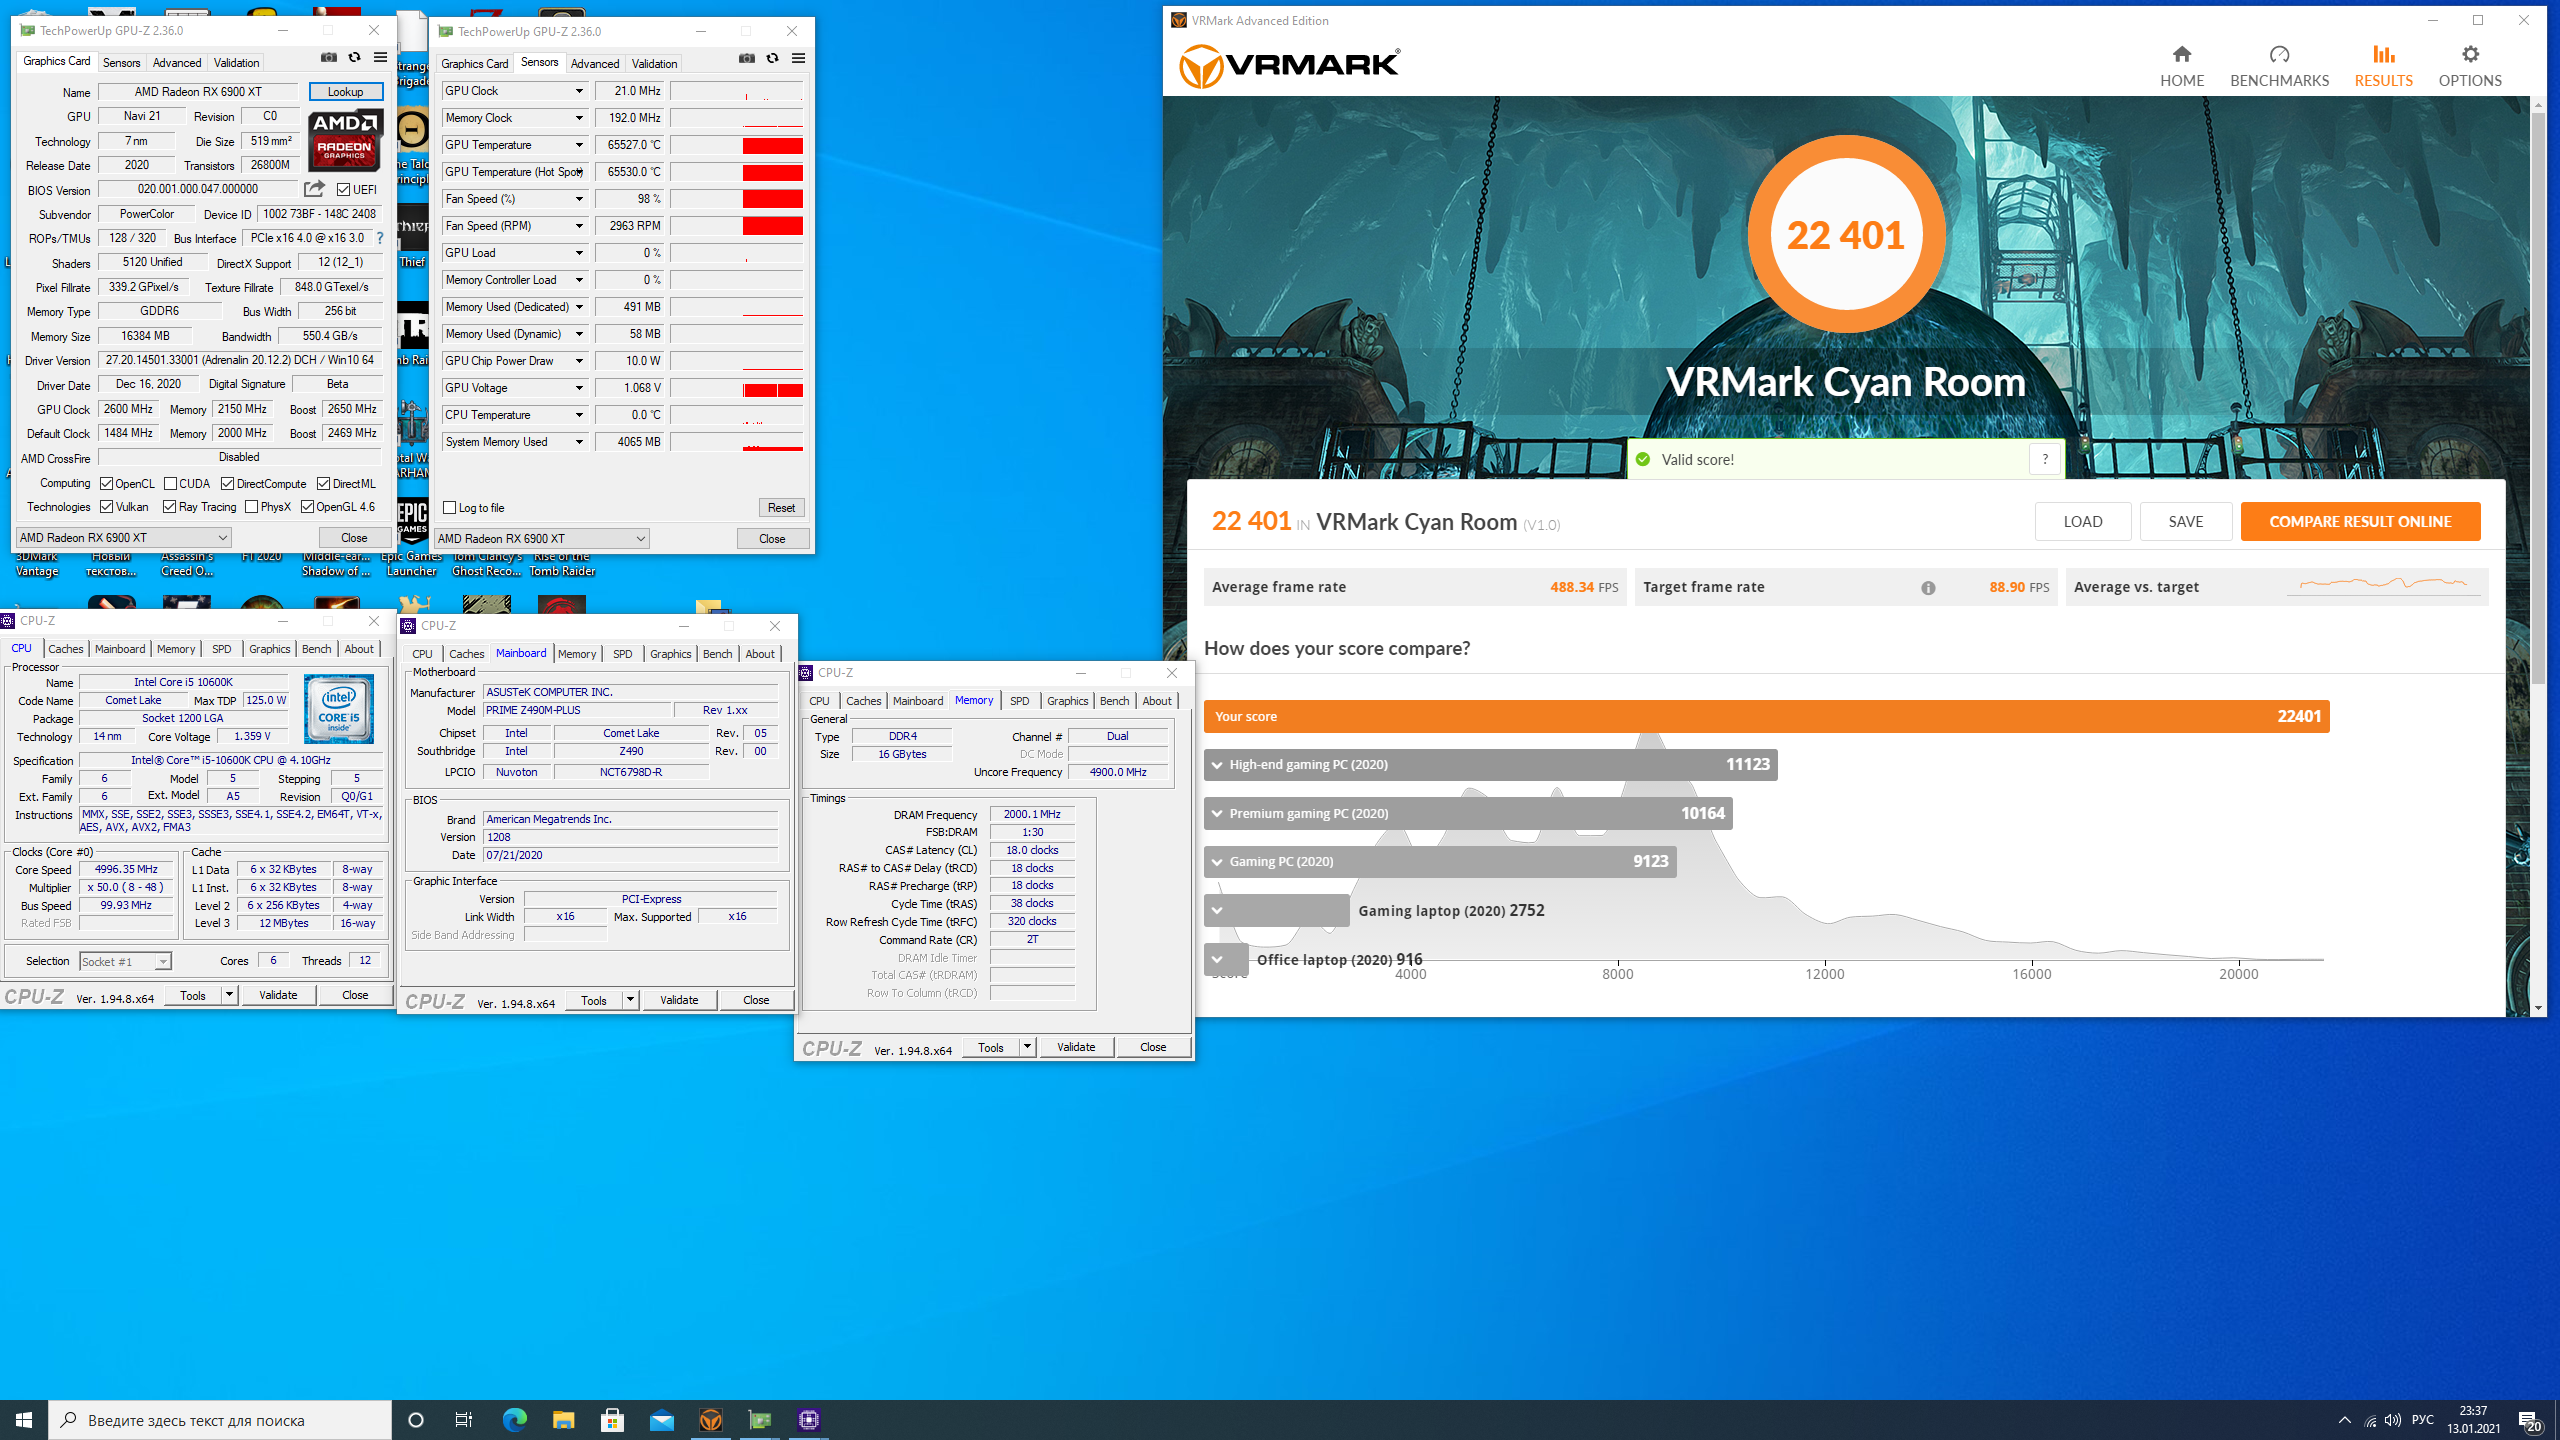
Task: Click the GPU-Z Lookup button
Action: [x=346, y=92]
